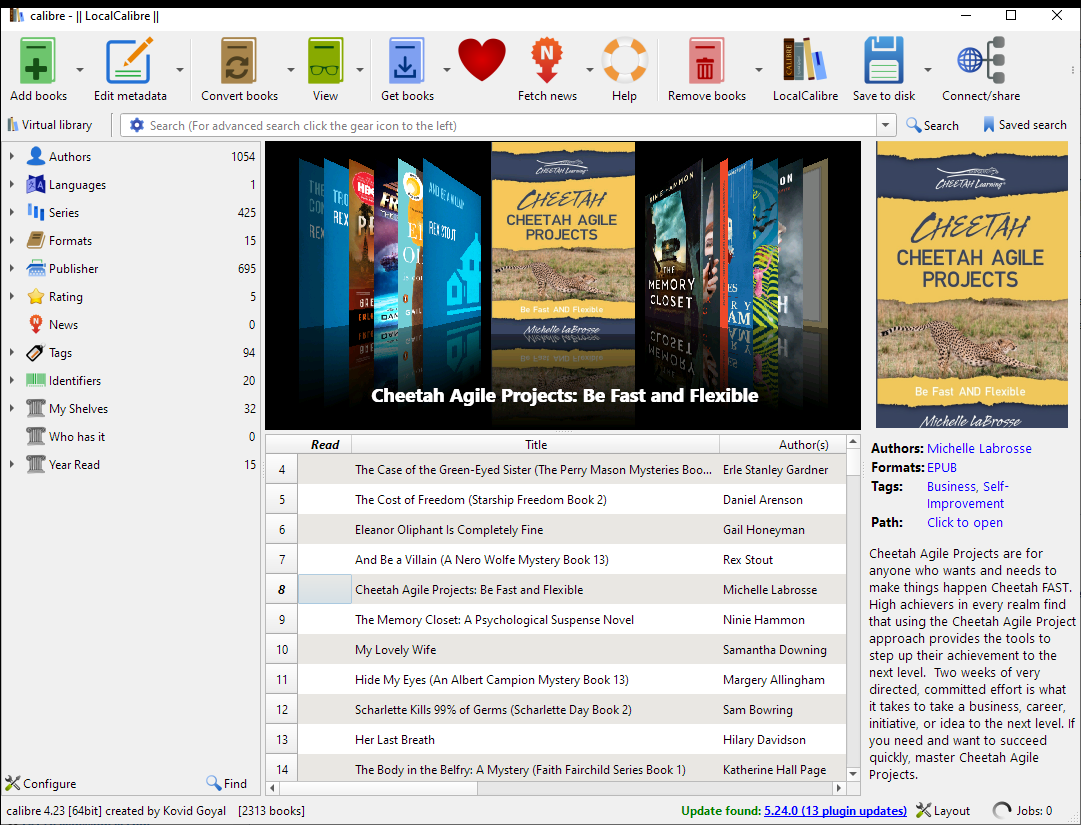This screenshot has height=825, width=1081.
Task: Click the Virtual library button
Action: (50, 125)
